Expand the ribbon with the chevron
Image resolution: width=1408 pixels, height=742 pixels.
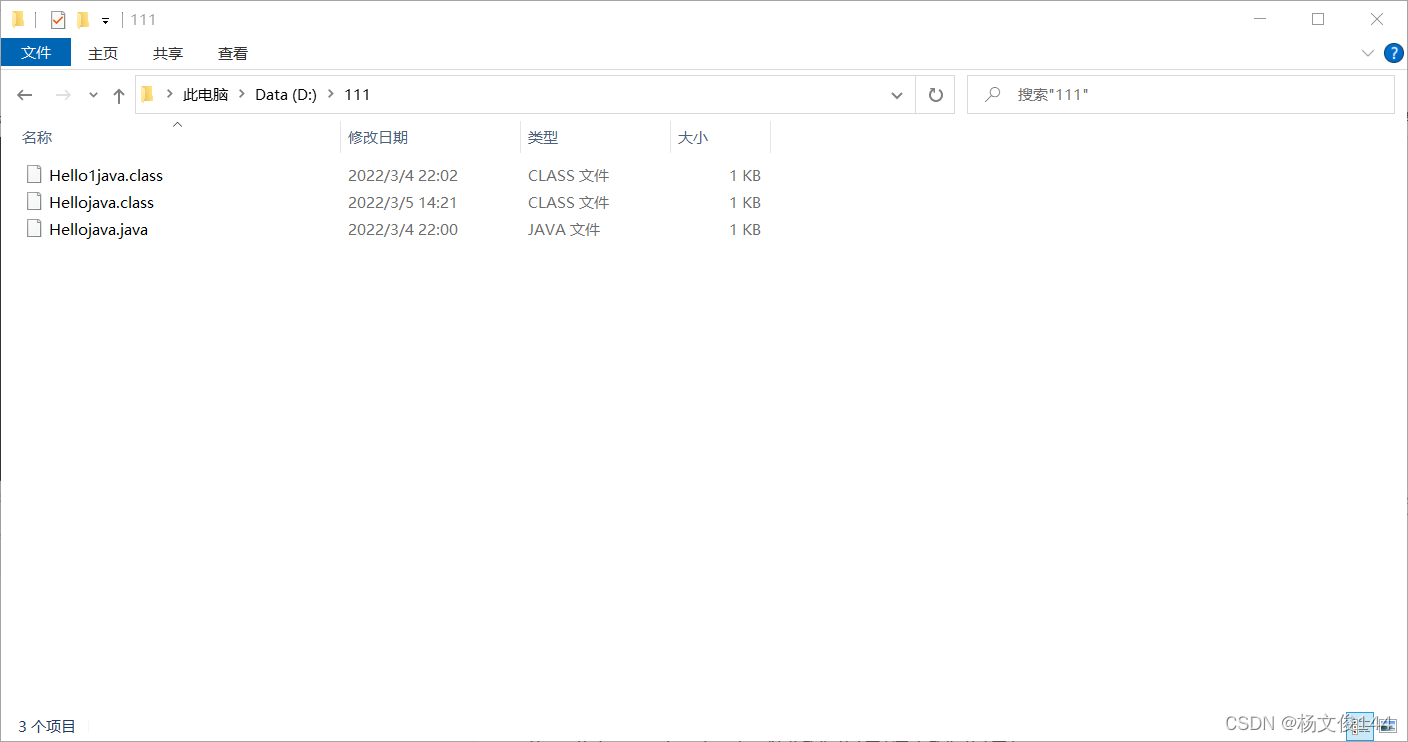click(x=1367, y=53)
